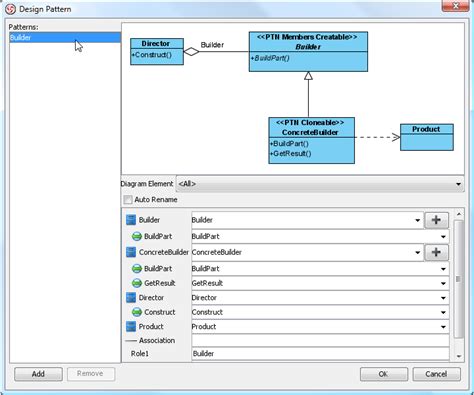This screenshot has height=395, width=474.
Task: Click the Builder class icon in the mapping list
Action: pos(131,220)
